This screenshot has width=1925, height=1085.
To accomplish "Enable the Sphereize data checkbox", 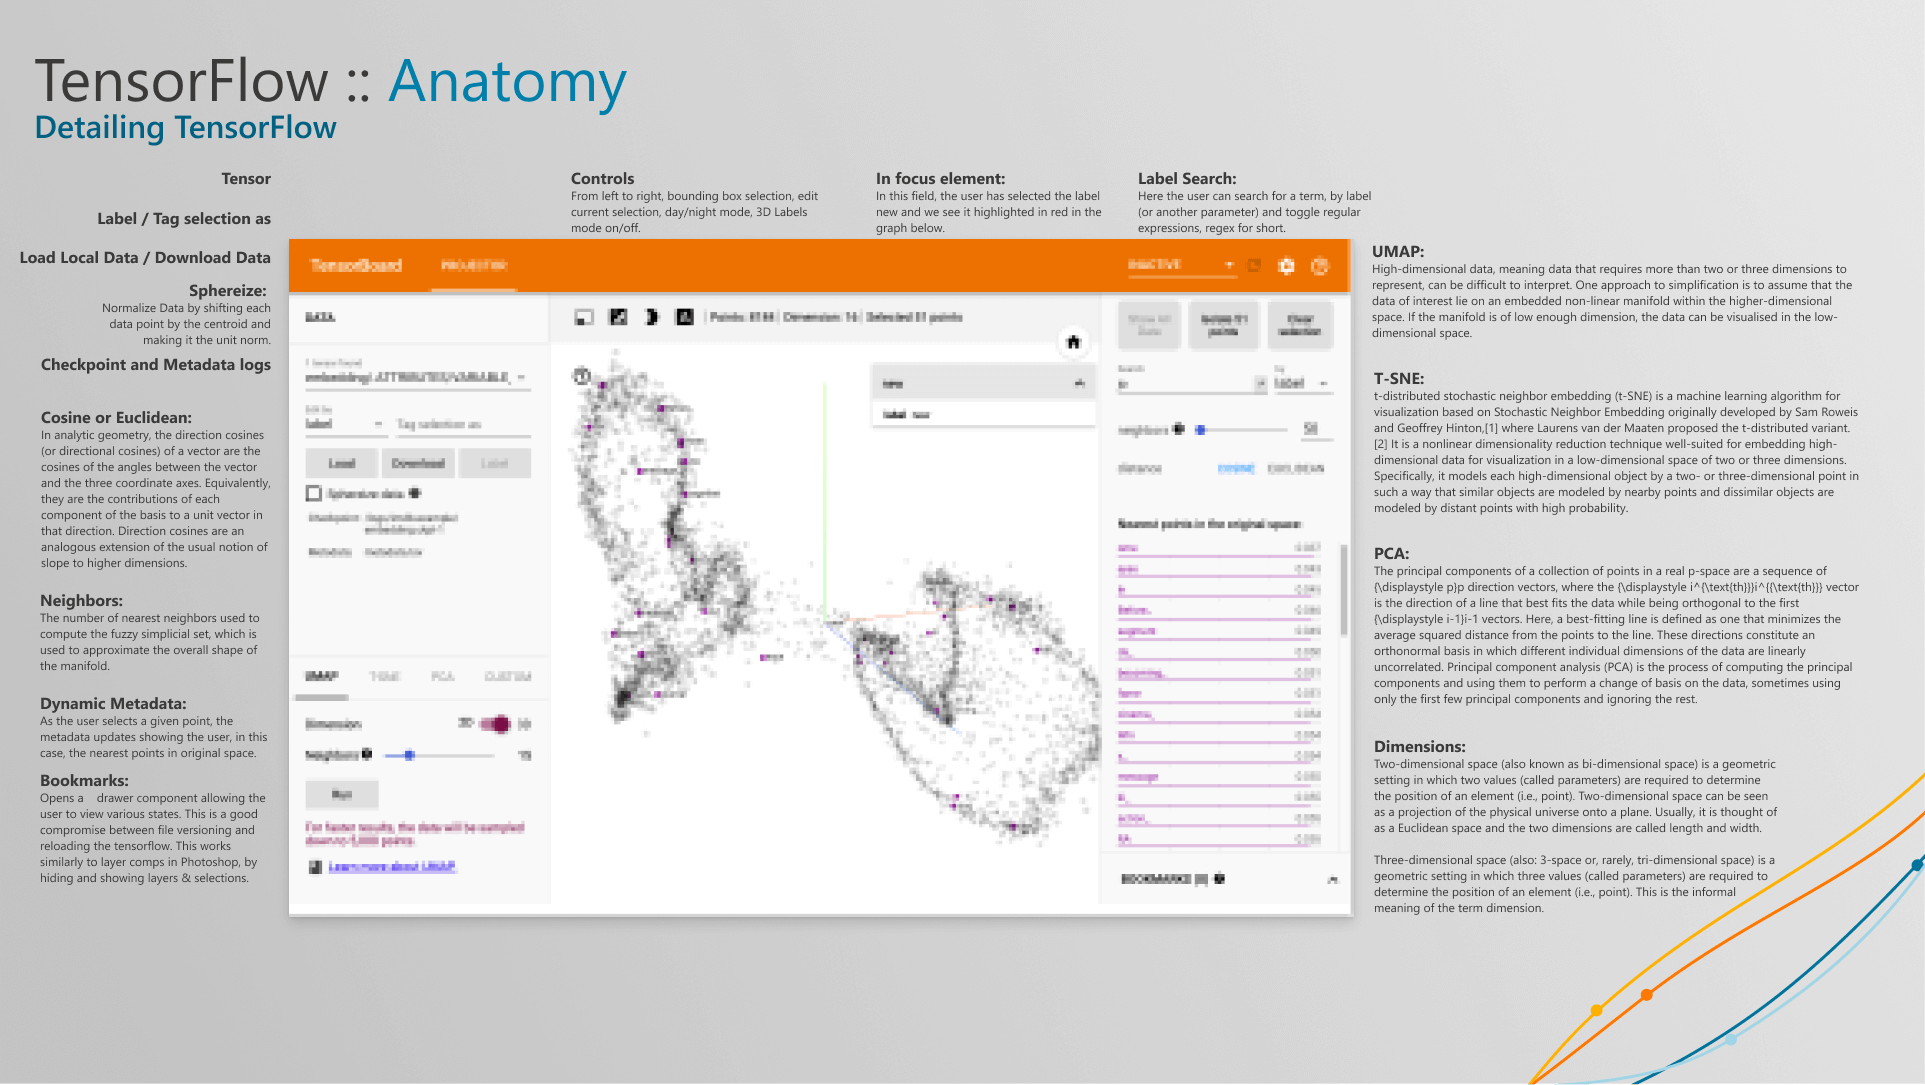I will [314, 493].
